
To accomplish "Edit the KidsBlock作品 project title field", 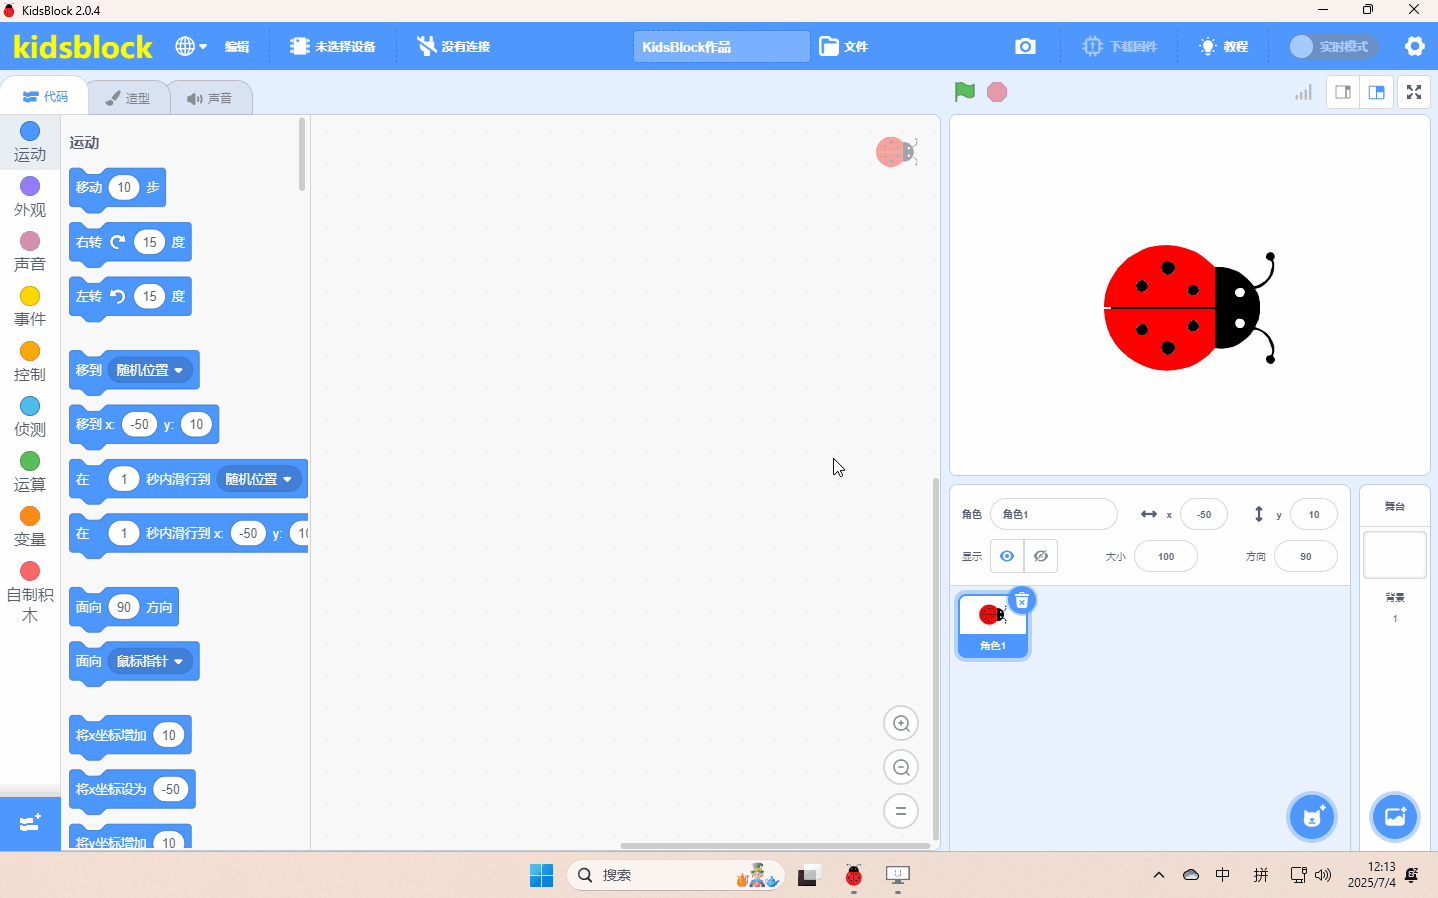I will [721, 47].
